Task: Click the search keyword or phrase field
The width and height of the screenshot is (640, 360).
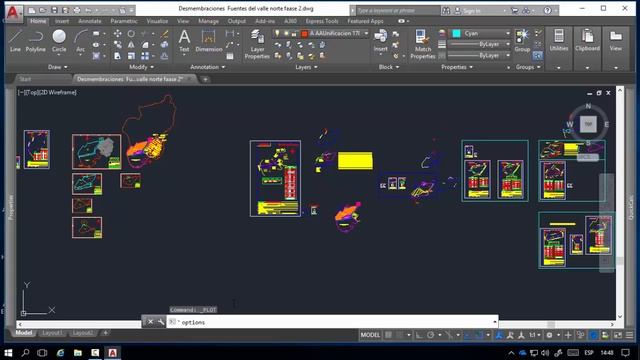Action: coord(398,11)
